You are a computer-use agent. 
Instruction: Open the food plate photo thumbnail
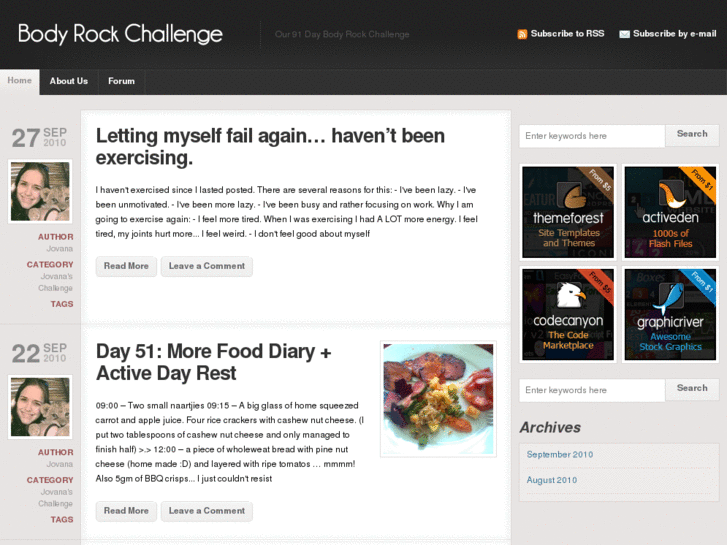438,399
